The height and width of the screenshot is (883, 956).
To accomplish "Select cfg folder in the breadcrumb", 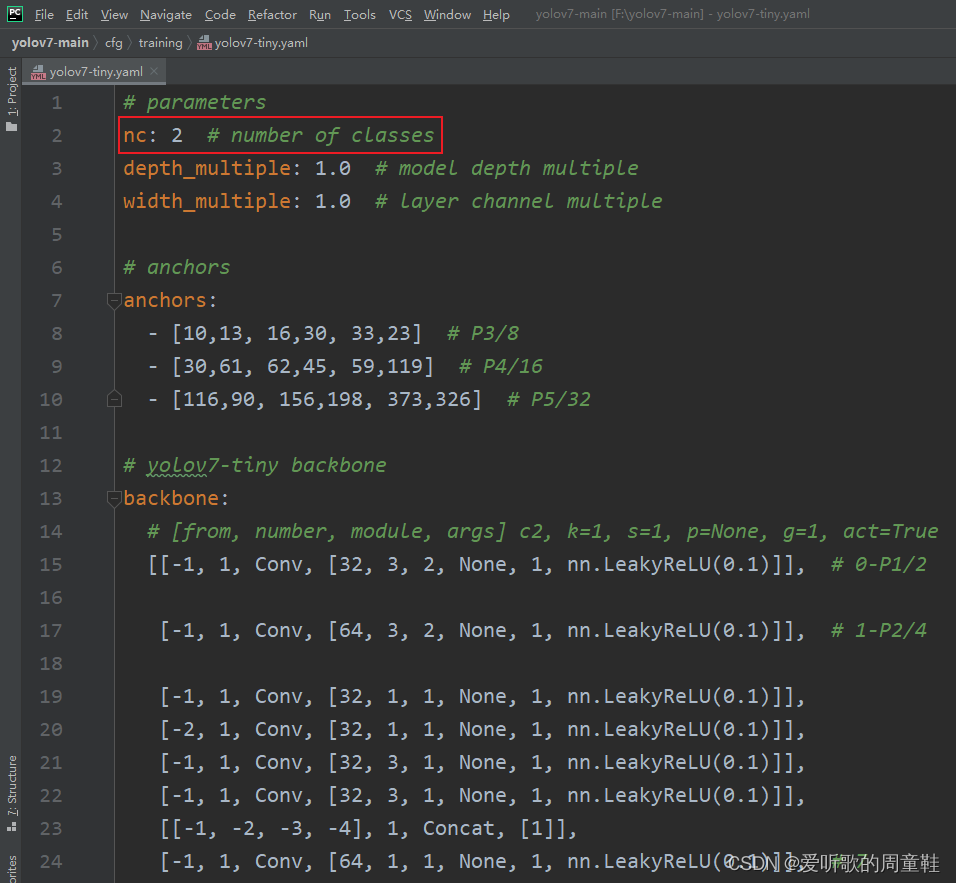I will coord(113,43).
